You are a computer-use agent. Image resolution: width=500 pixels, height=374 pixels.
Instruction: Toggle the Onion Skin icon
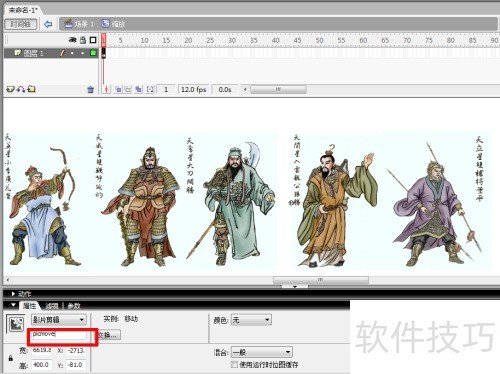click(118, 89)
